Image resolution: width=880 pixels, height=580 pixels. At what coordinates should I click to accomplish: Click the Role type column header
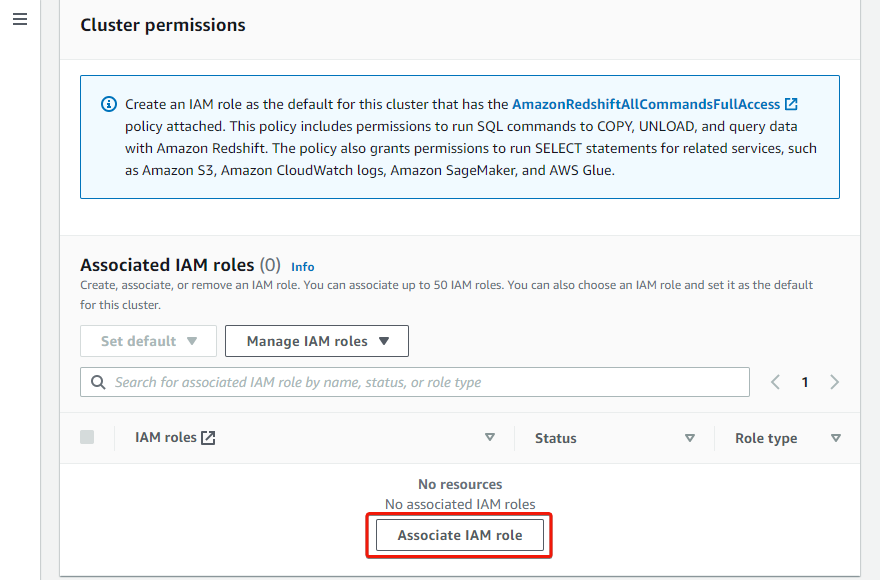coord(766,439)
